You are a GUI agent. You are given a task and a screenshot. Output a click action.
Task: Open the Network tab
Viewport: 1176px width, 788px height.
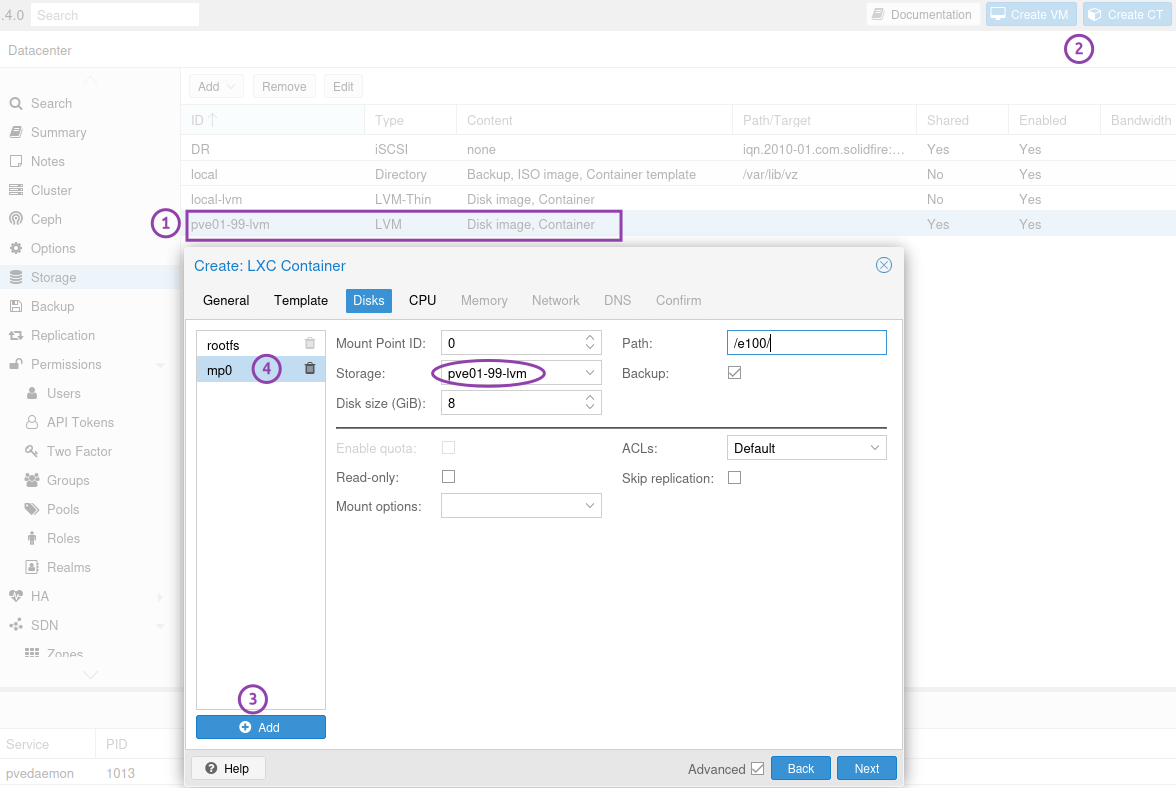pyautogui.click(x=556, y=300)
